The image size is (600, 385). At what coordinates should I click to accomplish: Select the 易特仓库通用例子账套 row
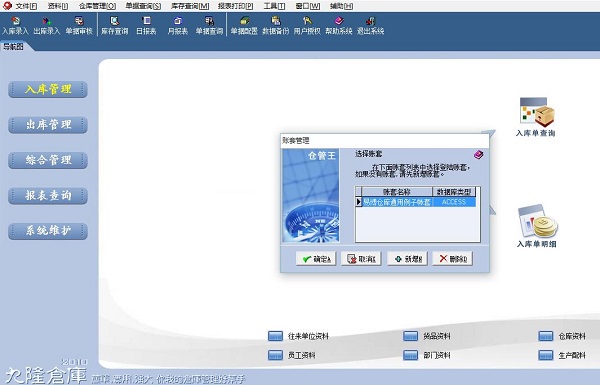click(416, 202)
